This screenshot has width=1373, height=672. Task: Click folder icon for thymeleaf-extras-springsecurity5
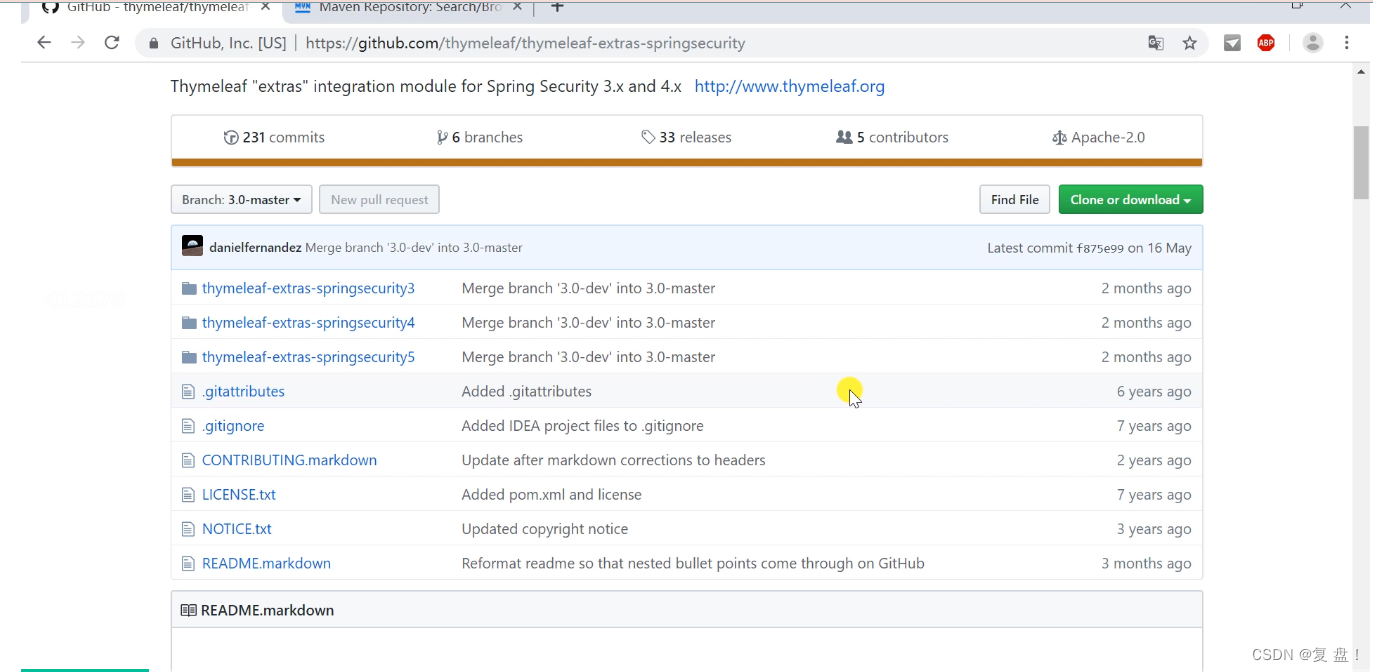click(x=189, y=357)
